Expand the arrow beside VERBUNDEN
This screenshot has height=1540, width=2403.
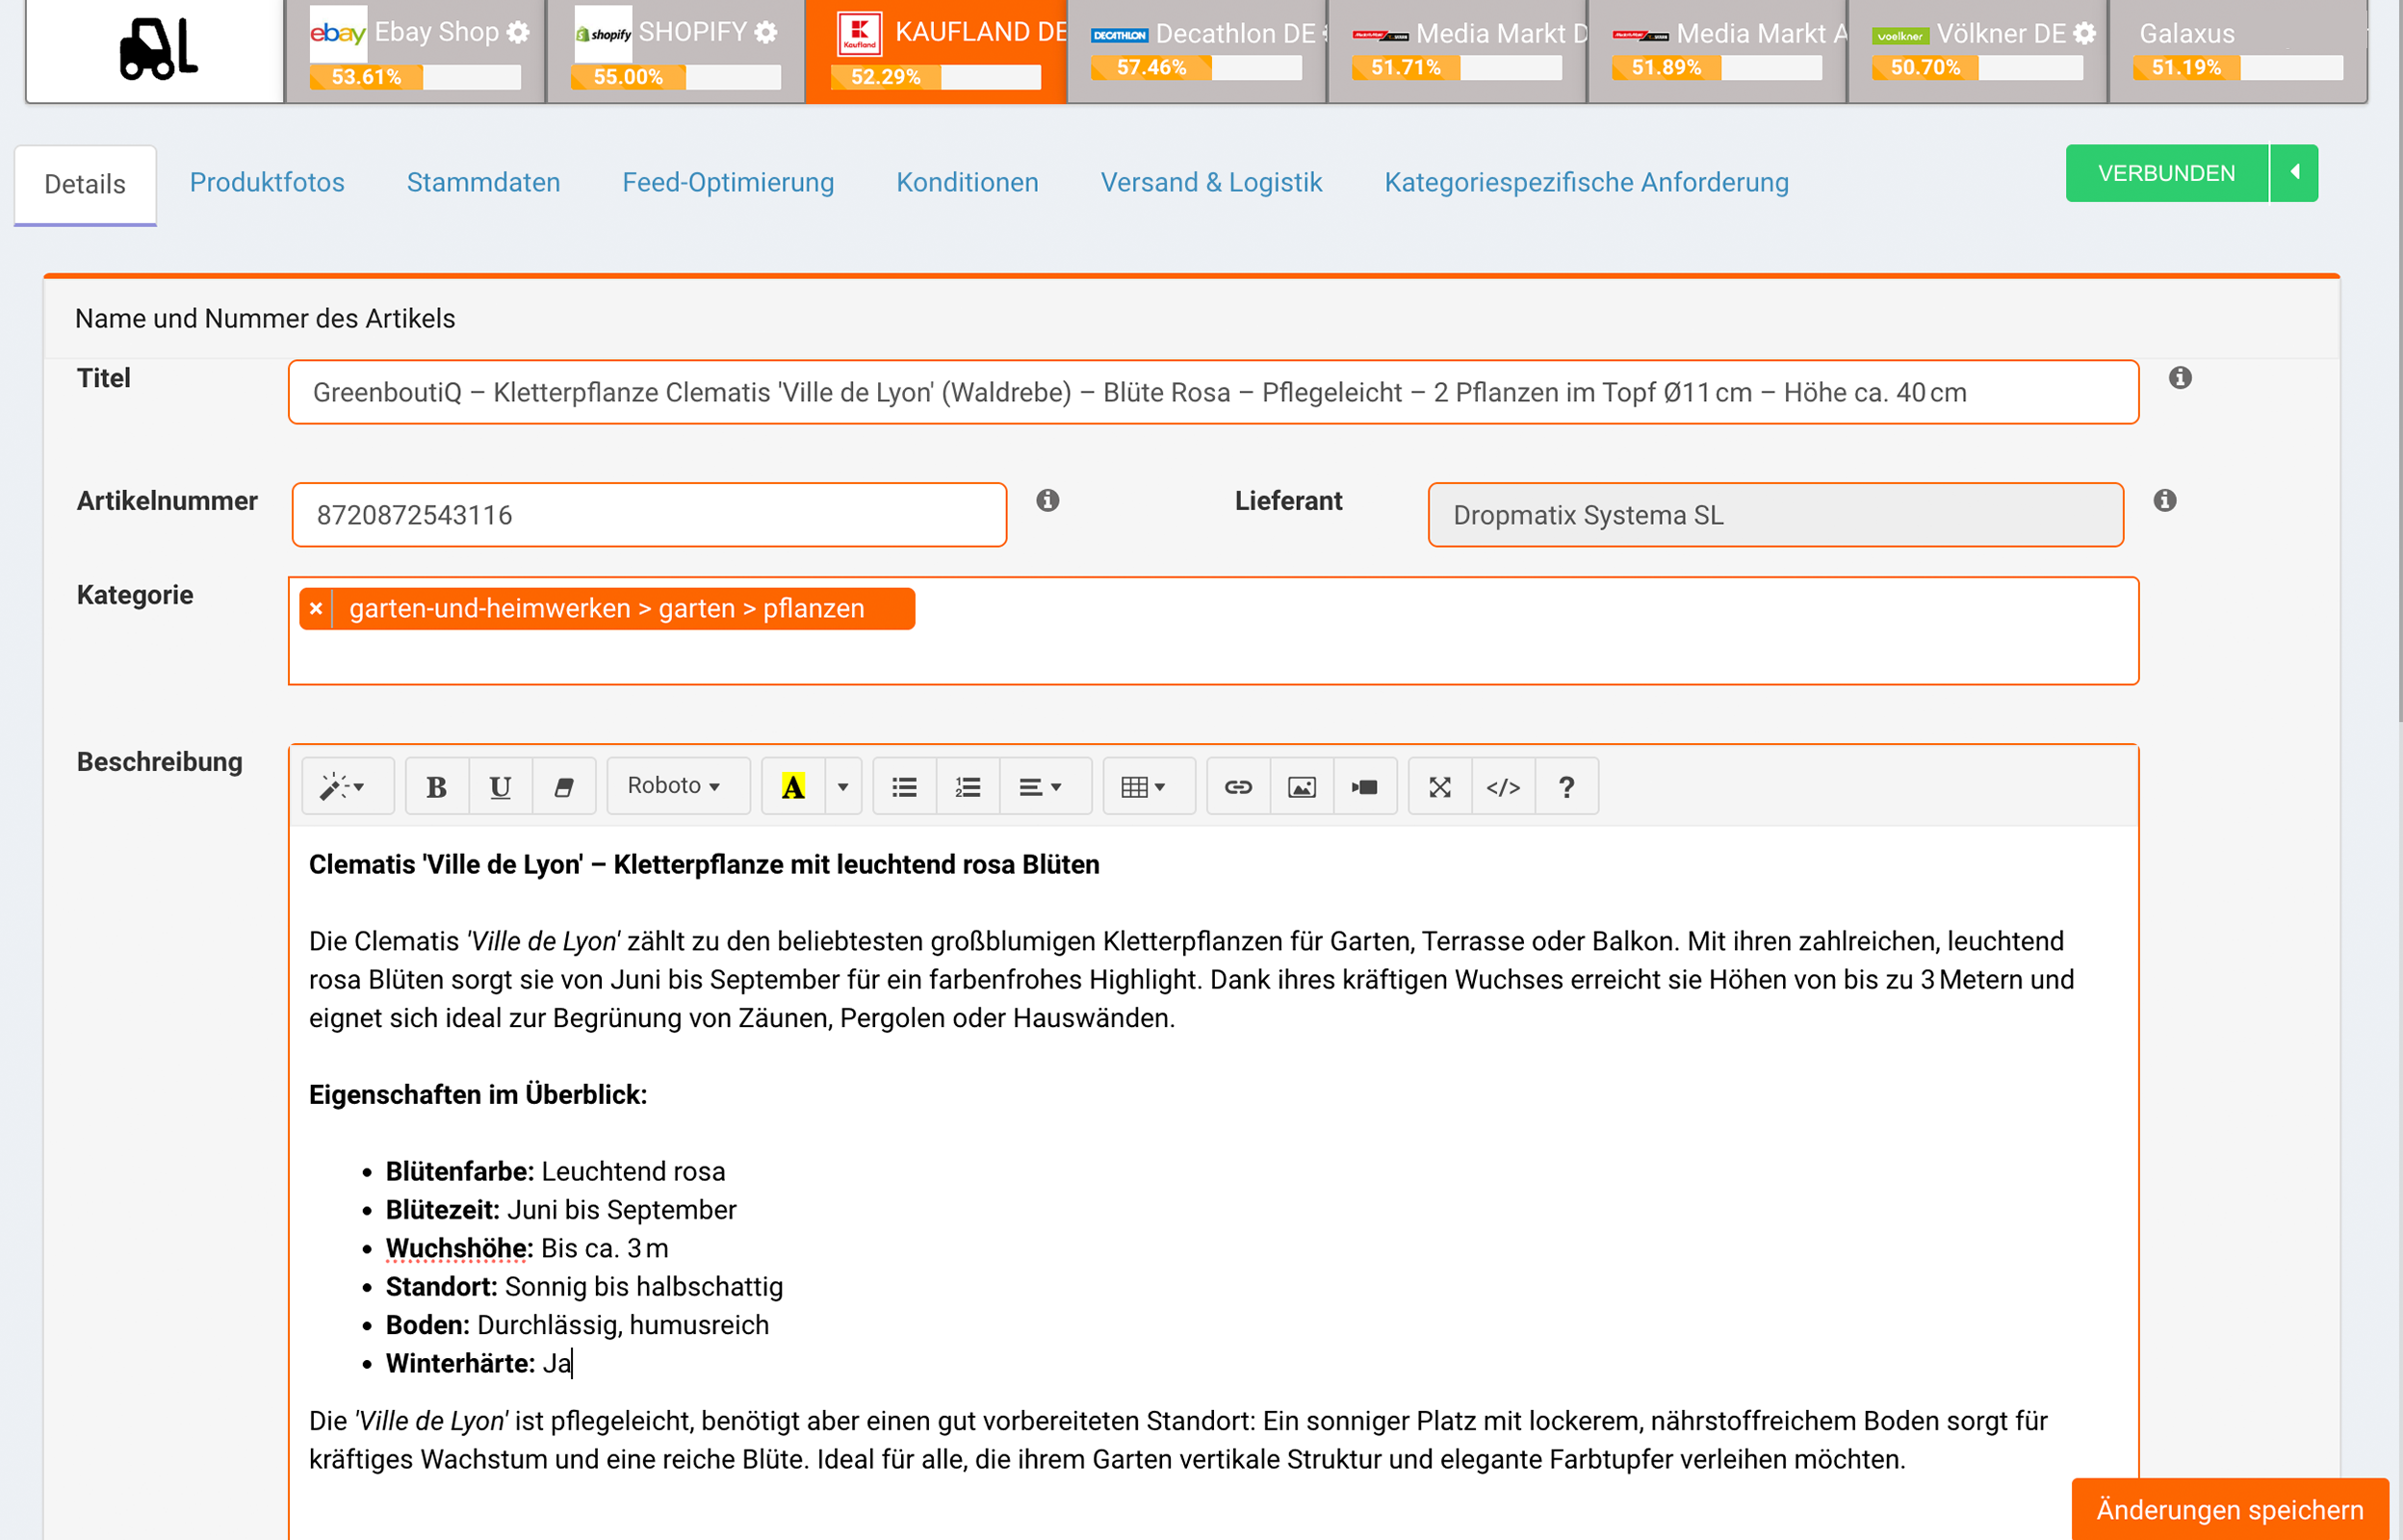(x=2294, y=173)
